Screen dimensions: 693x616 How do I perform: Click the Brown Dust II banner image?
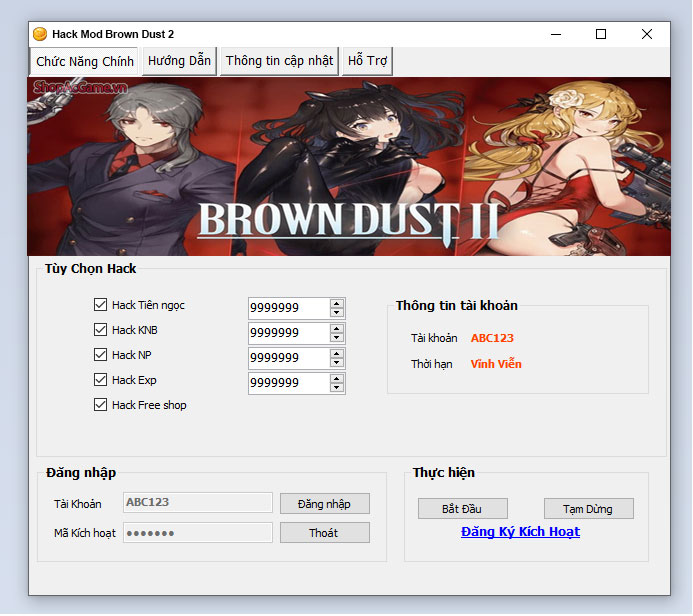pyautogui.click(x=349, y=167)
